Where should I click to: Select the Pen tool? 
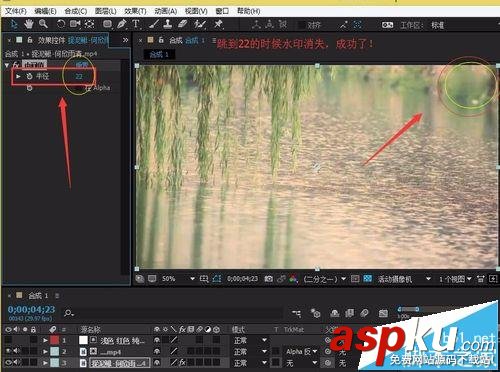(122, 24)
